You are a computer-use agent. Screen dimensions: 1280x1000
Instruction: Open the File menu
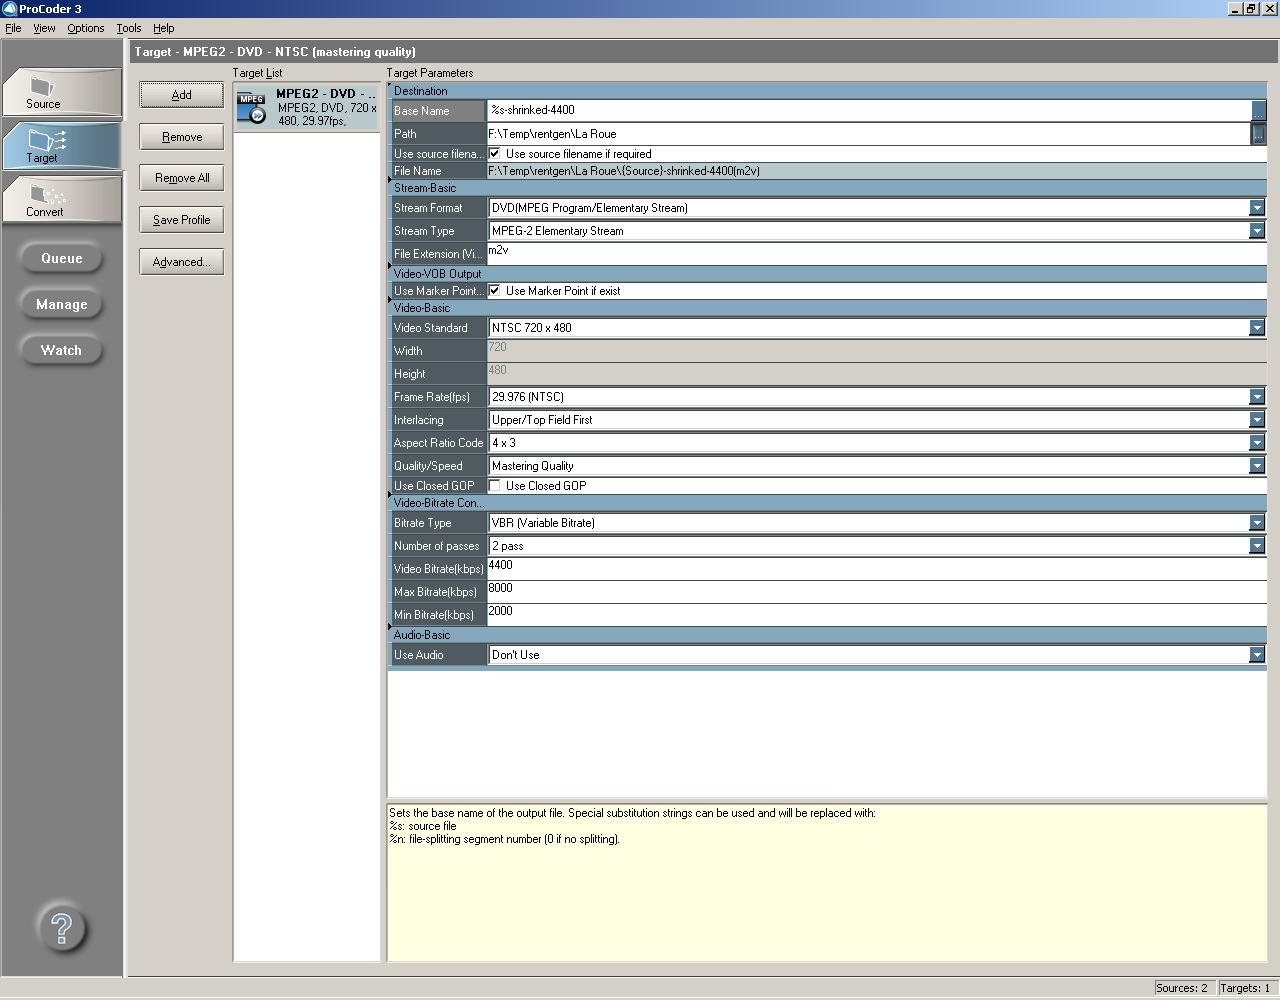13,28
